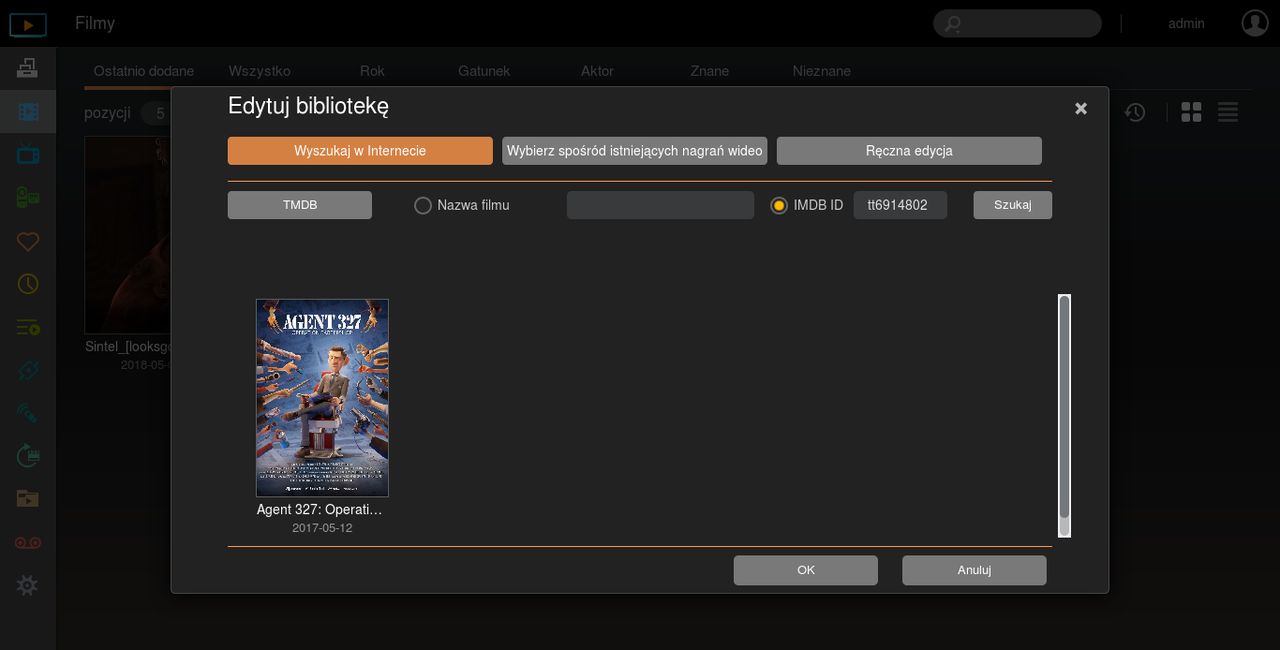Click the search magnifier icon
Image resolution: width=1280 pixels, height=650 pixels.
click(953, 23)
